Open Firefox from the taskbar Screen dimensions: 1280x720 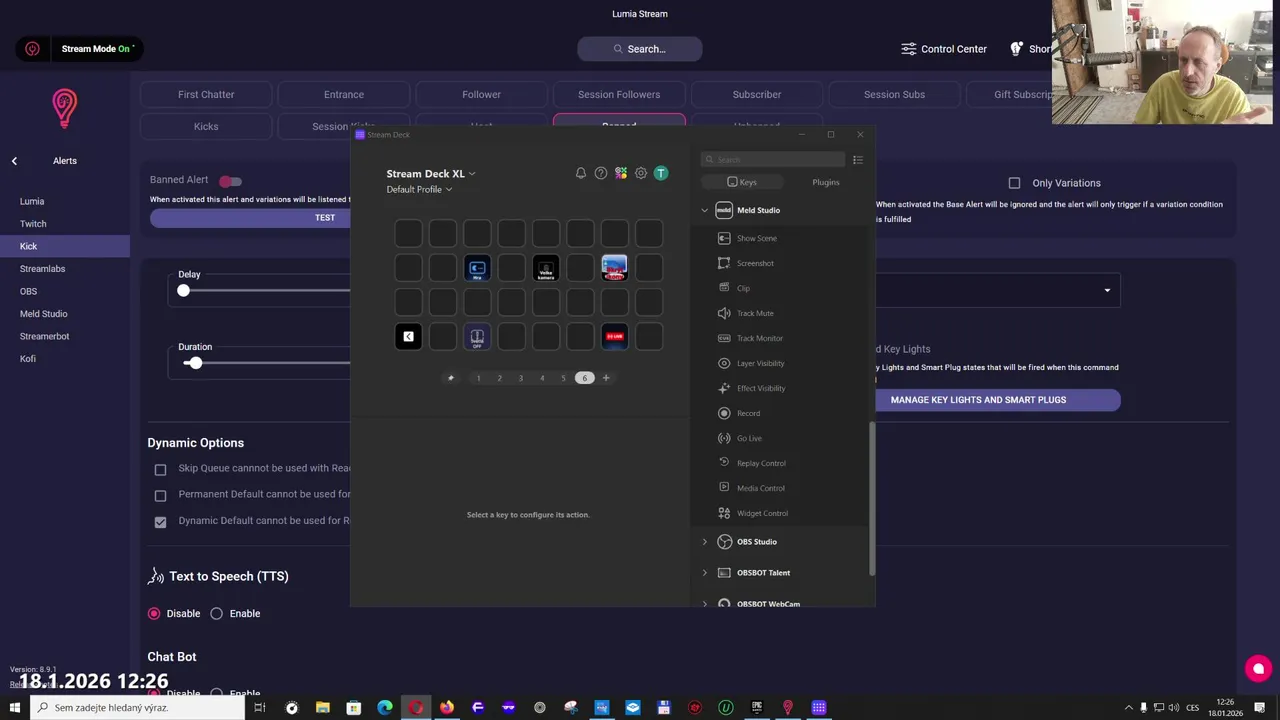click(446, 708)
